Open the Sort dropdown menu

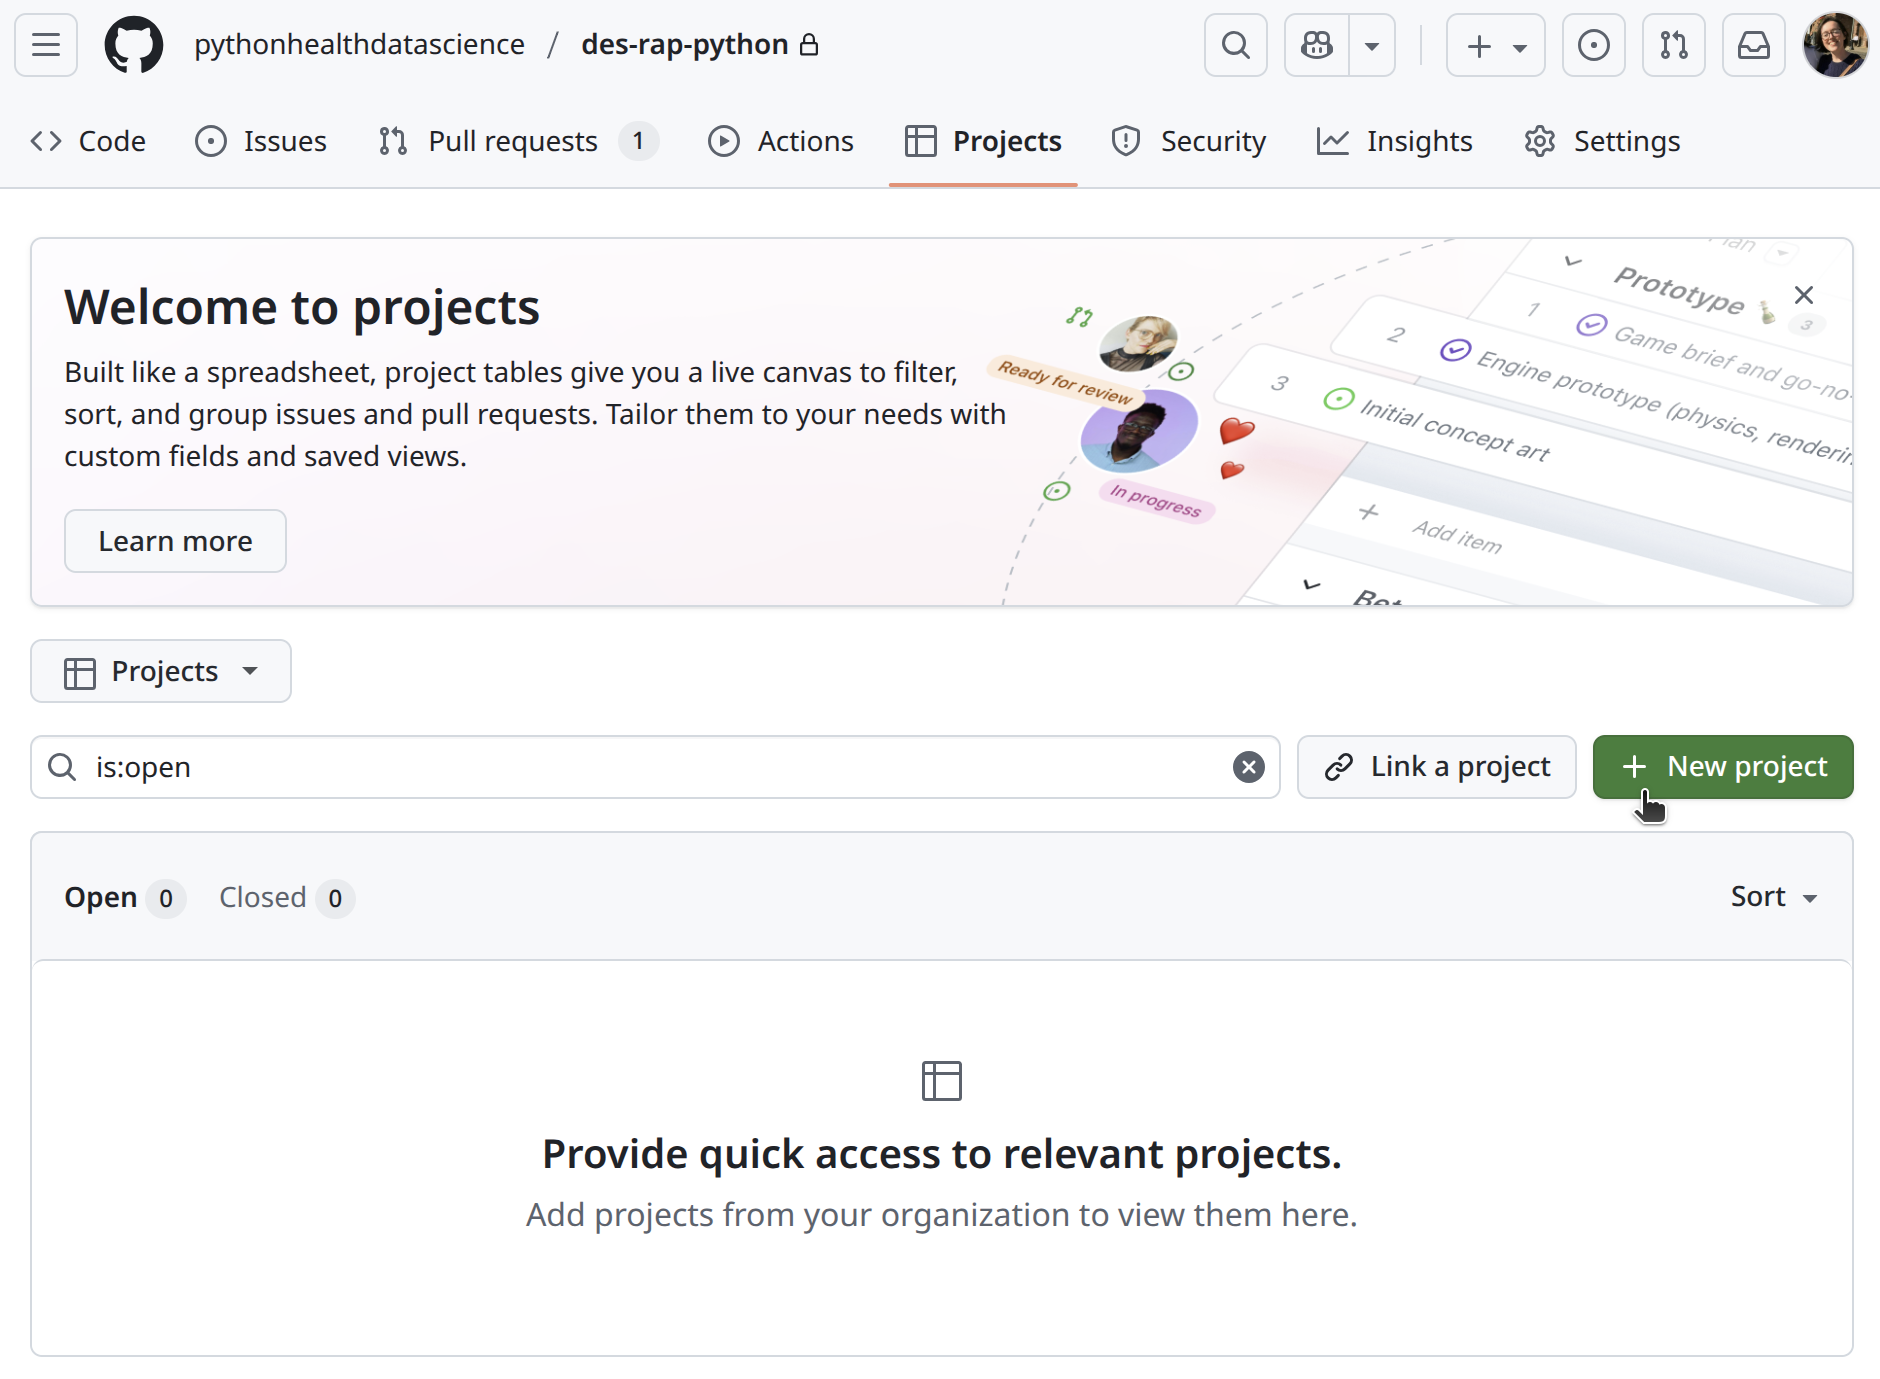click(1773, 897)
